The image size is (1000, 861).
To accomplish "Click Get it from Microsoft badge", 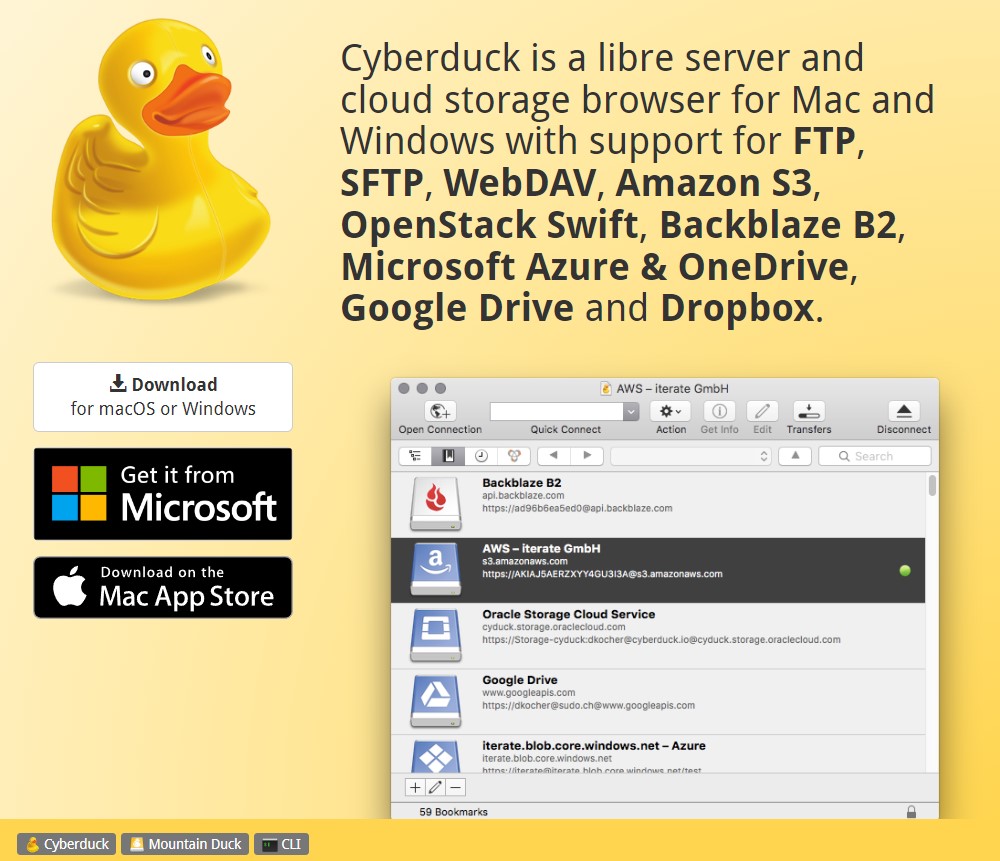I will [x=163, y=494].
